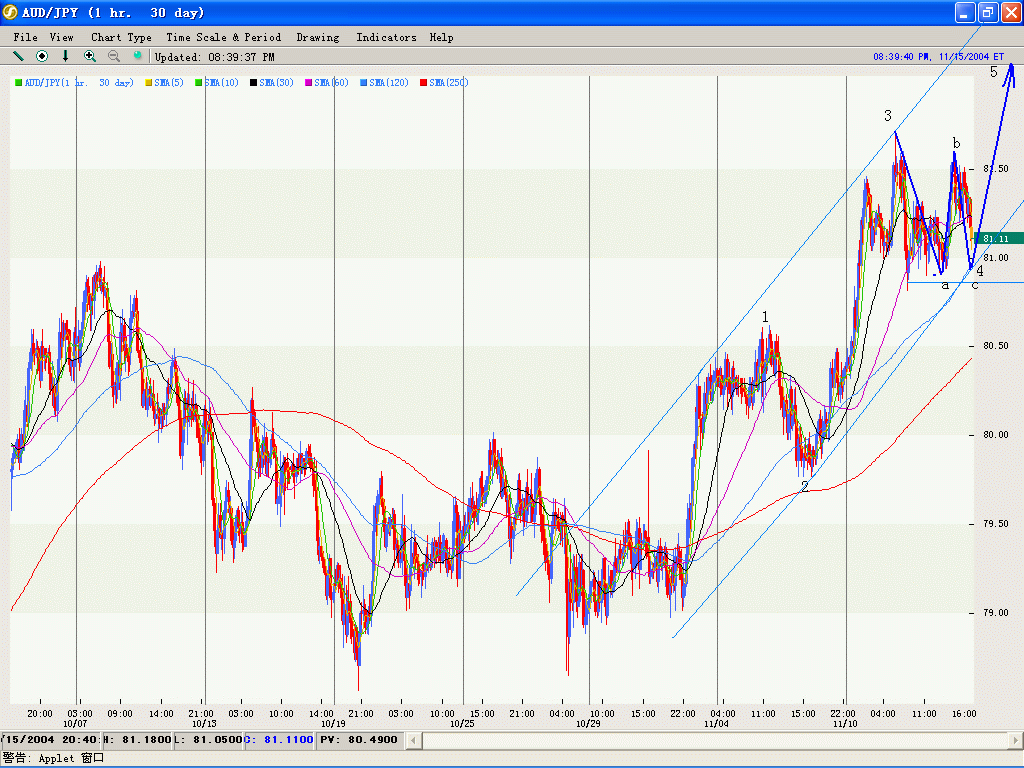
Task: Restore down the chart window
Action: point(987,12)
